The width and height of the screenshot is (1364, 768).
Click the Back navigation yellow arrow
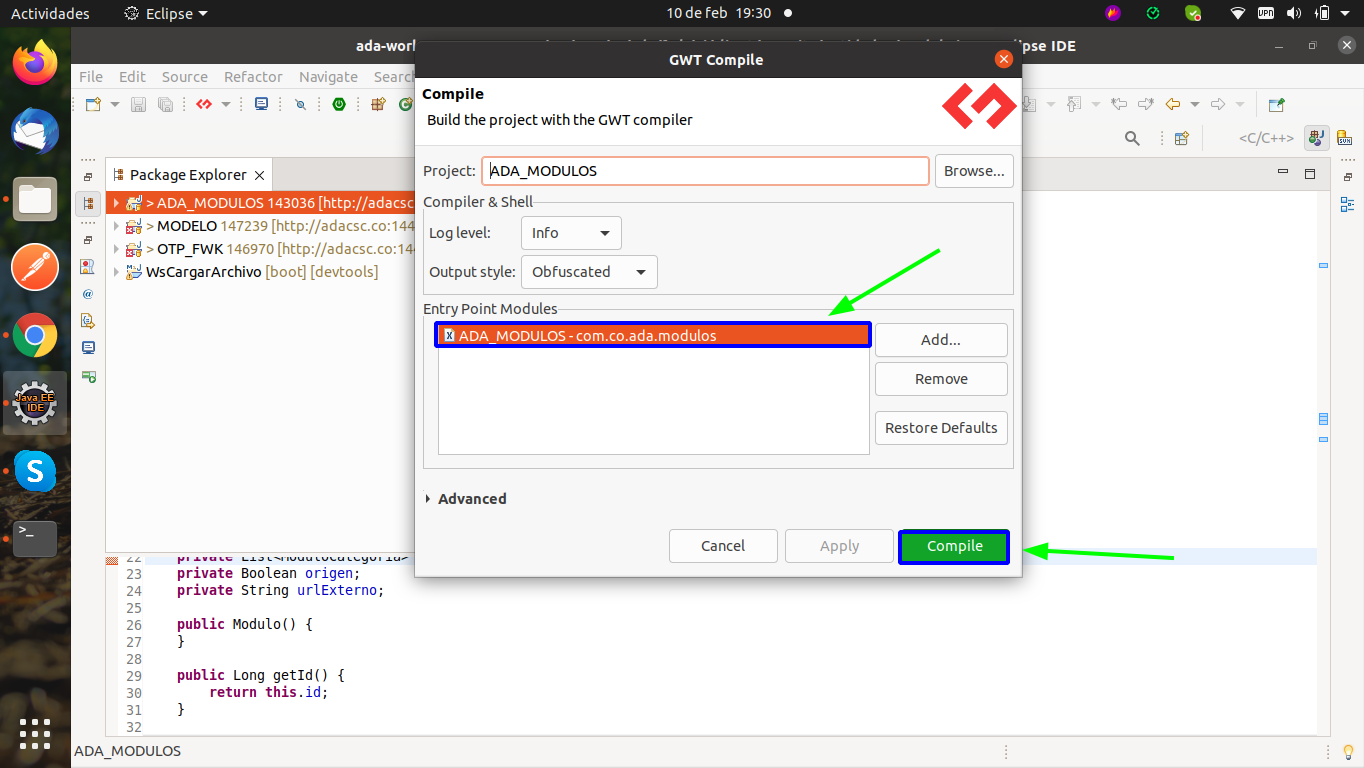1173,104
